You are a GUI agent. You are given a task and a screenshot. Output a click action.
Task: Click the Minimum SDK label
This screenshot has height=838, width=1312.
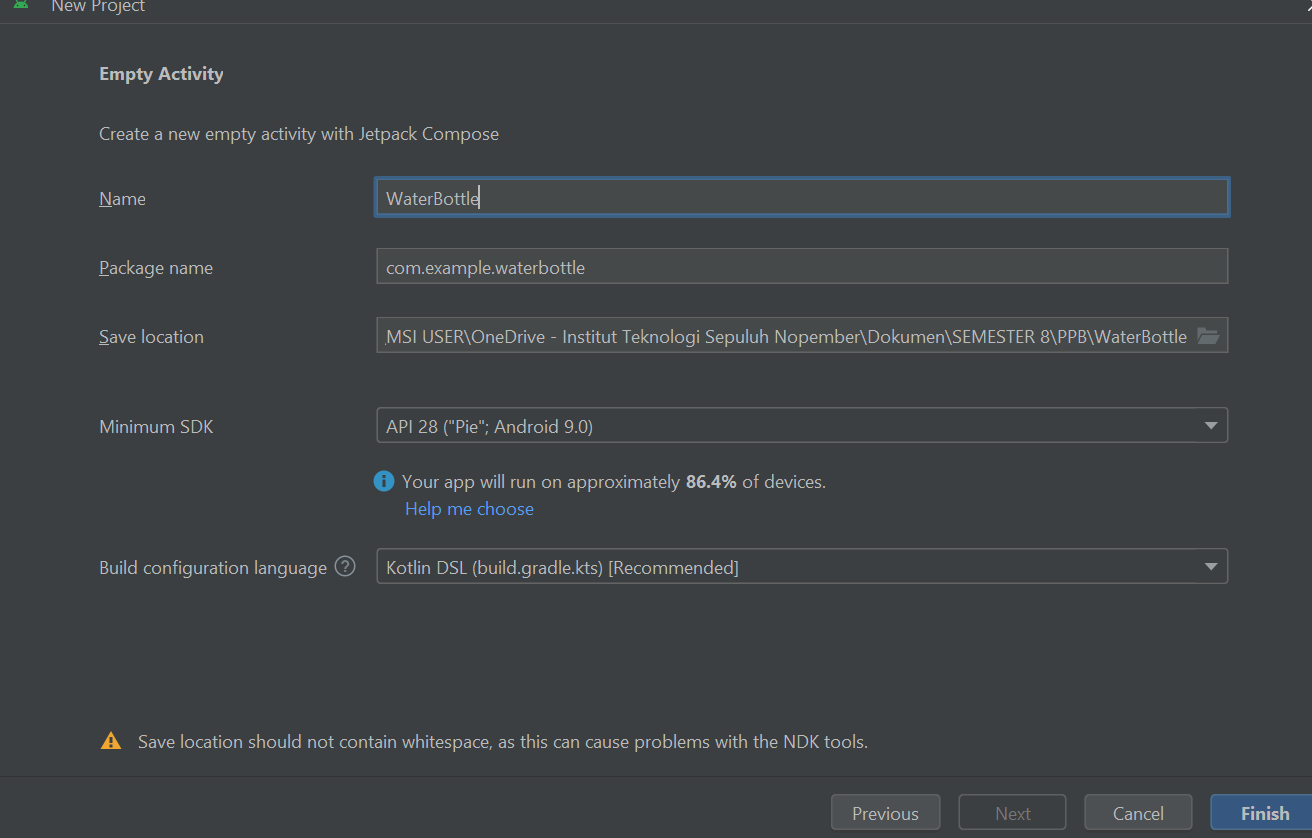tap(156, 427)
